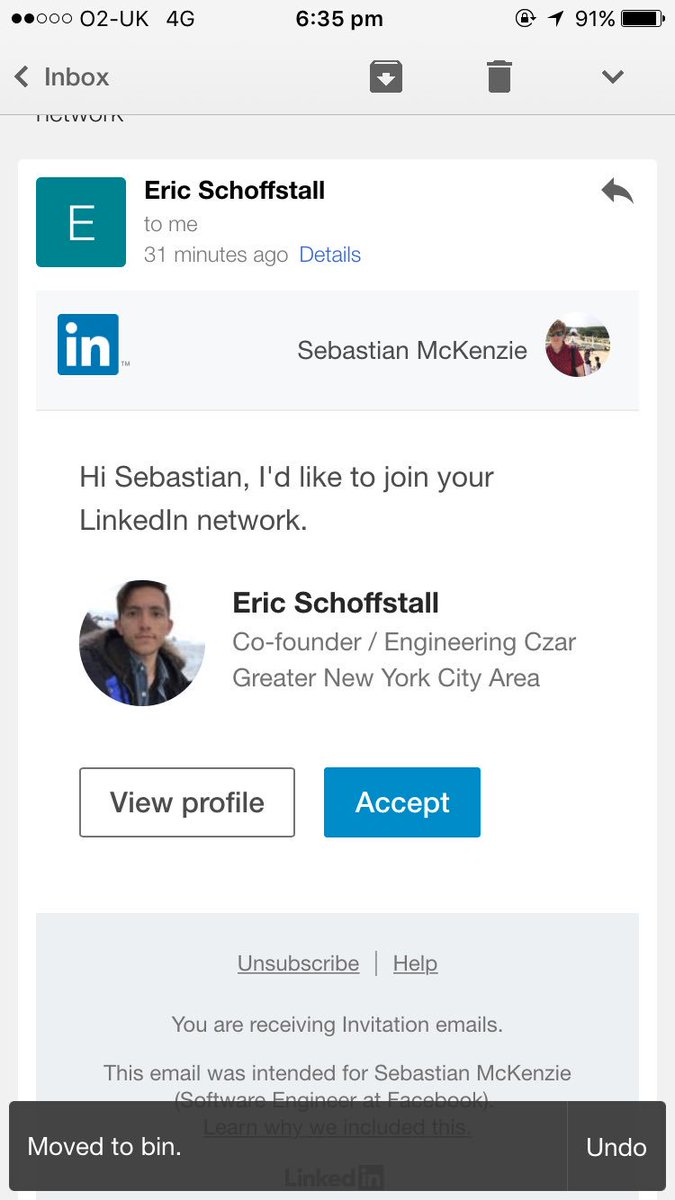Tap the archive icon in top toolbar
Screen dimensions: 675x1200
386,77
